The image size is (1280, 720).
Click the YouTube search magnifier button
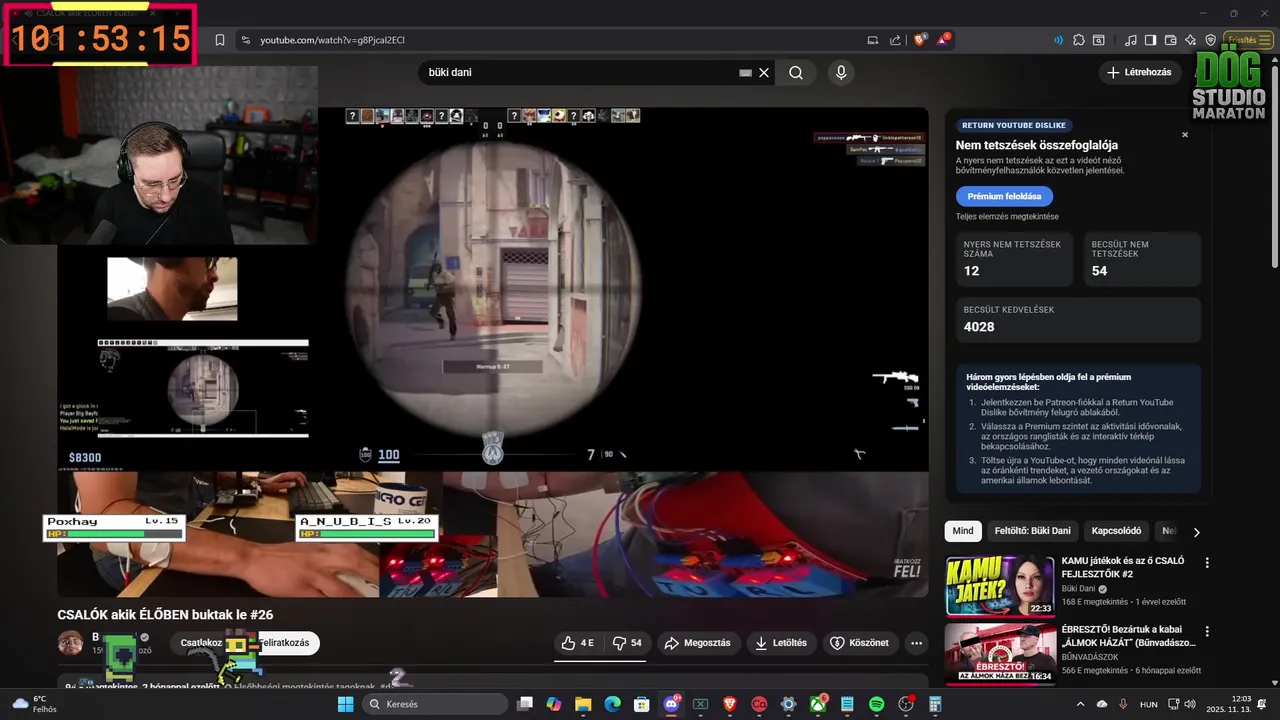pyautogui.click(x=796, y=72)
